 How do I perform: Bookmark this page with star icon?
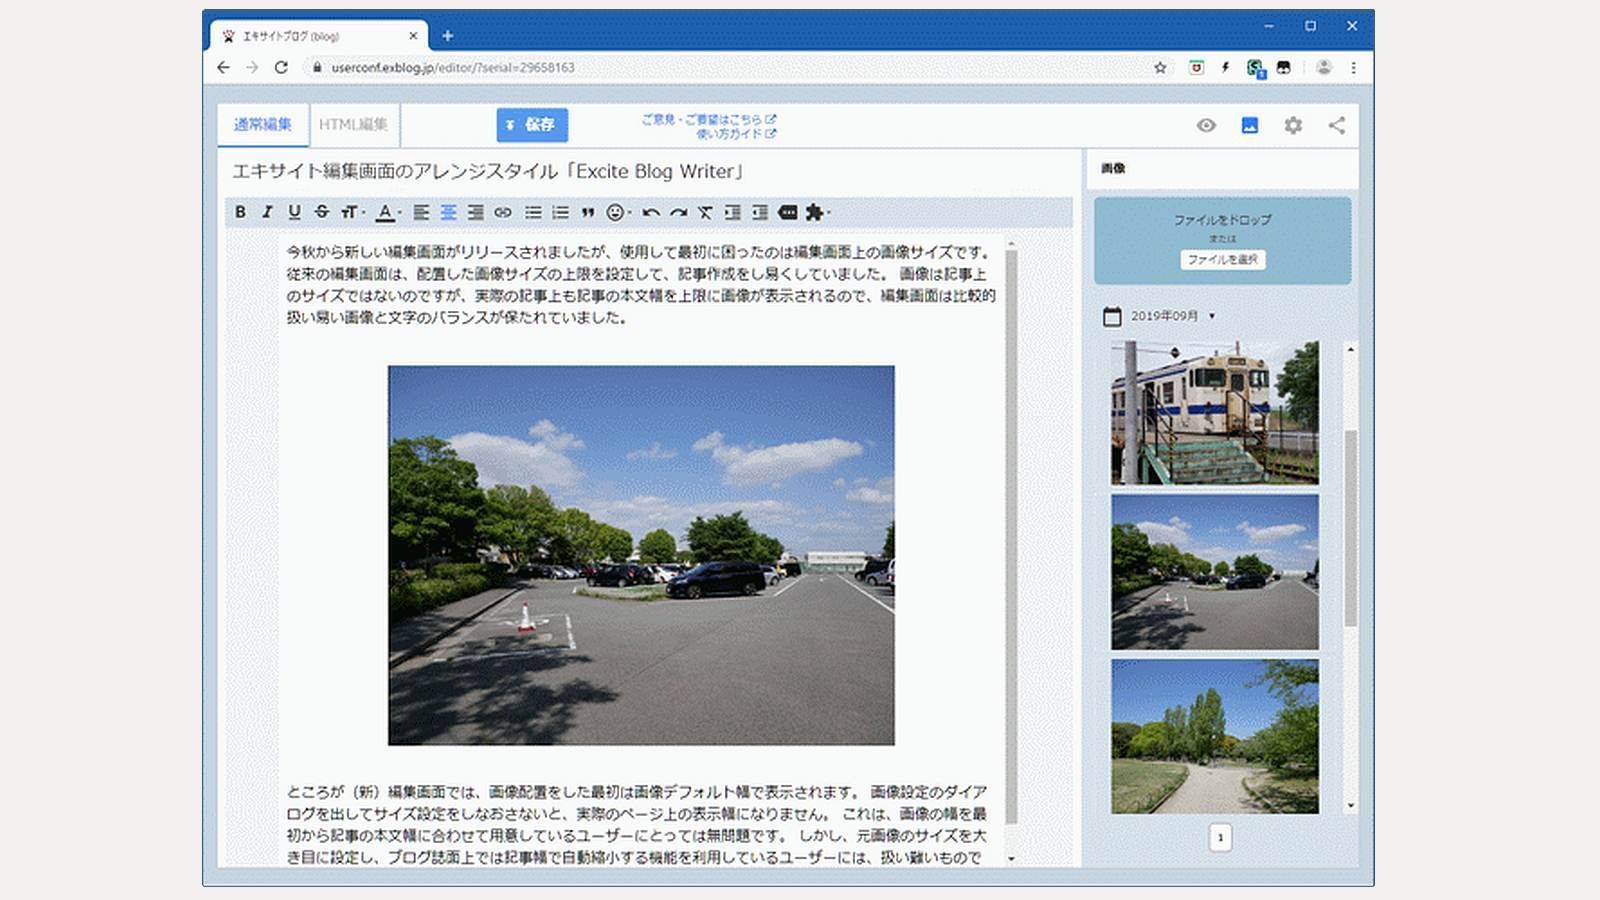[x=1160, y=67]
